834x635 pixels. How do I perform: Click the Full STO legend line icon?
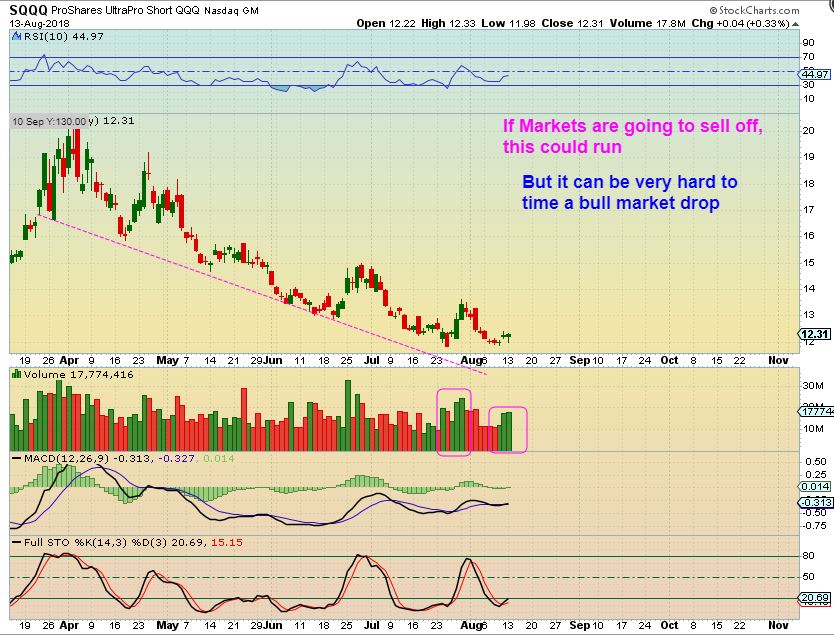[16, 542]
